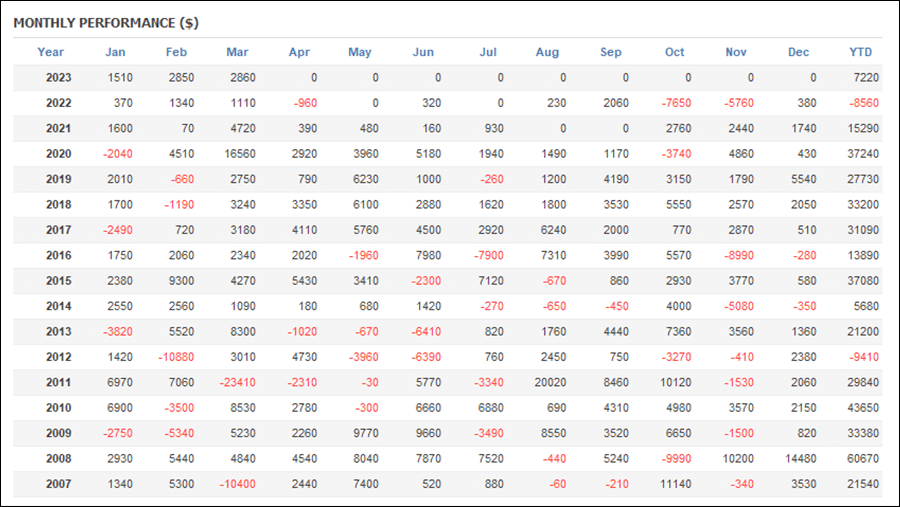Click the Dec column header
The image size is (900, 507).
[798, 52]
